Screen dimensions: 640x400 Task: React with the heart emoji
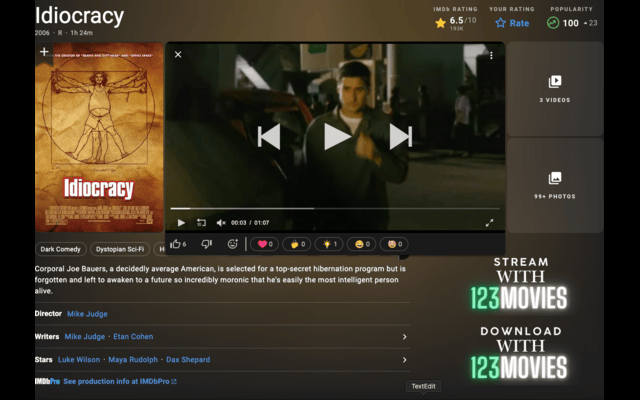click(x=264, y=244)
